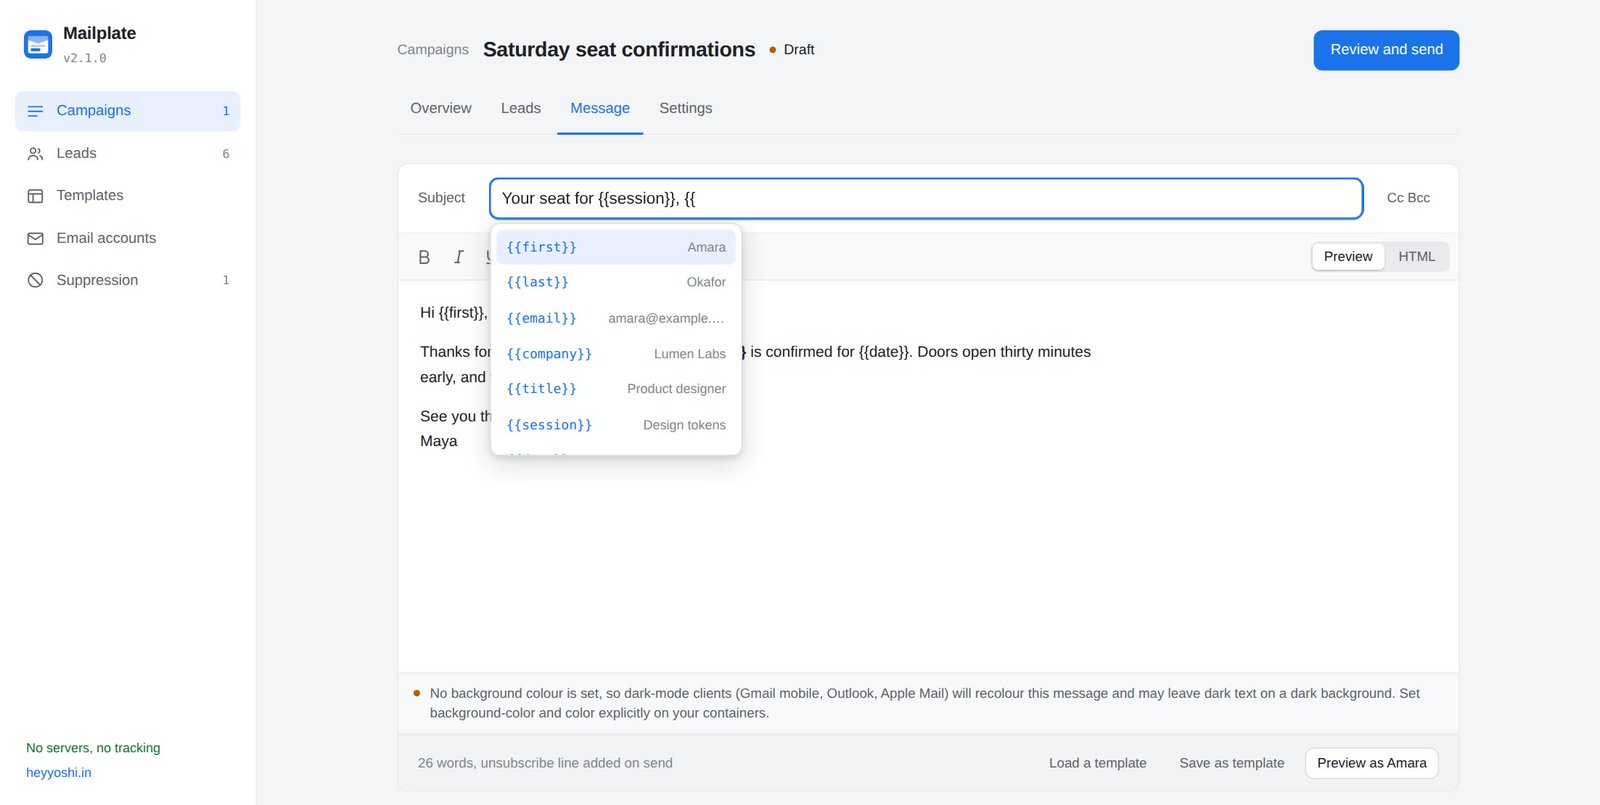Open the Message tab
This screenshot has height=805, width=1600.
pyautogui.click(x=600, y=108)
